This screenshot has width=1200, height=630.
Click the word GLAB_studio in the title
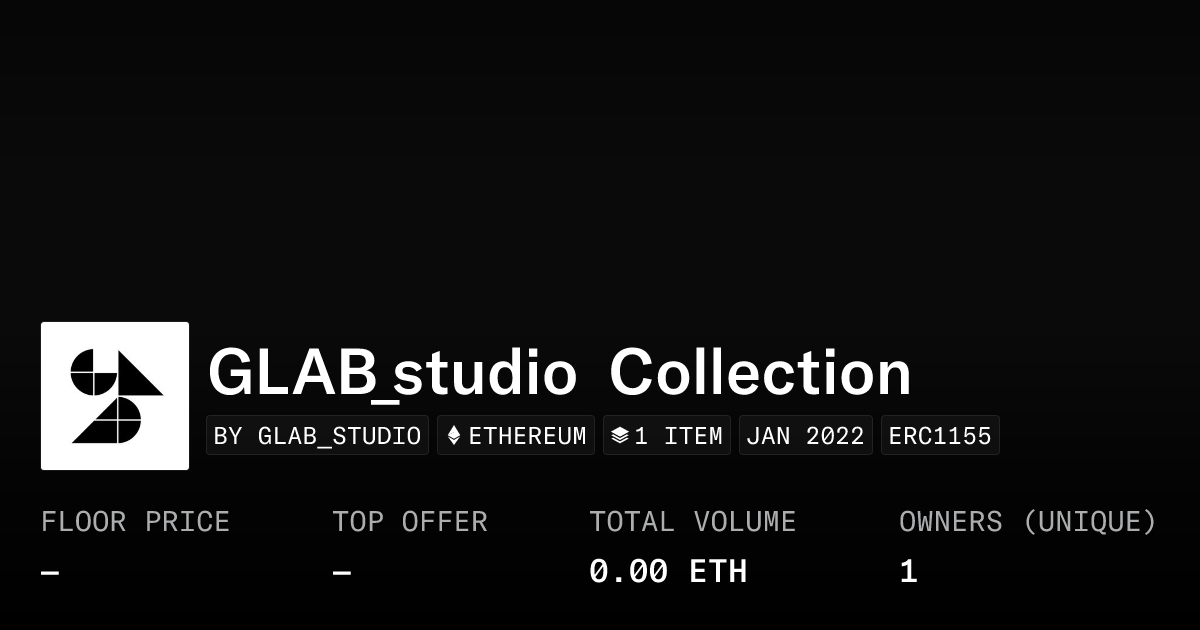[392, 373]
